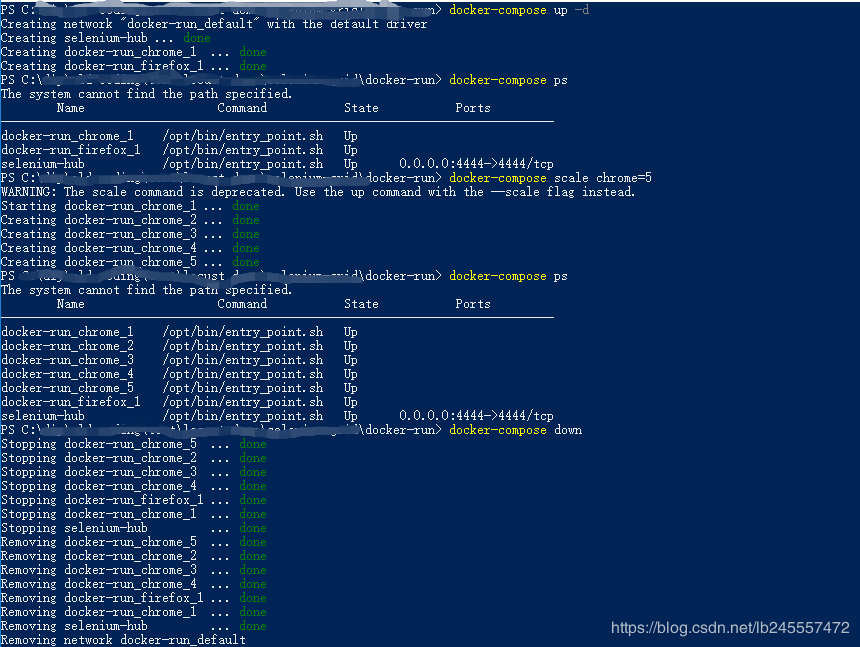This screenshot has width=860, height=647.
Task: Open the blog.csdn.net watermark URL
Action: 730,628
